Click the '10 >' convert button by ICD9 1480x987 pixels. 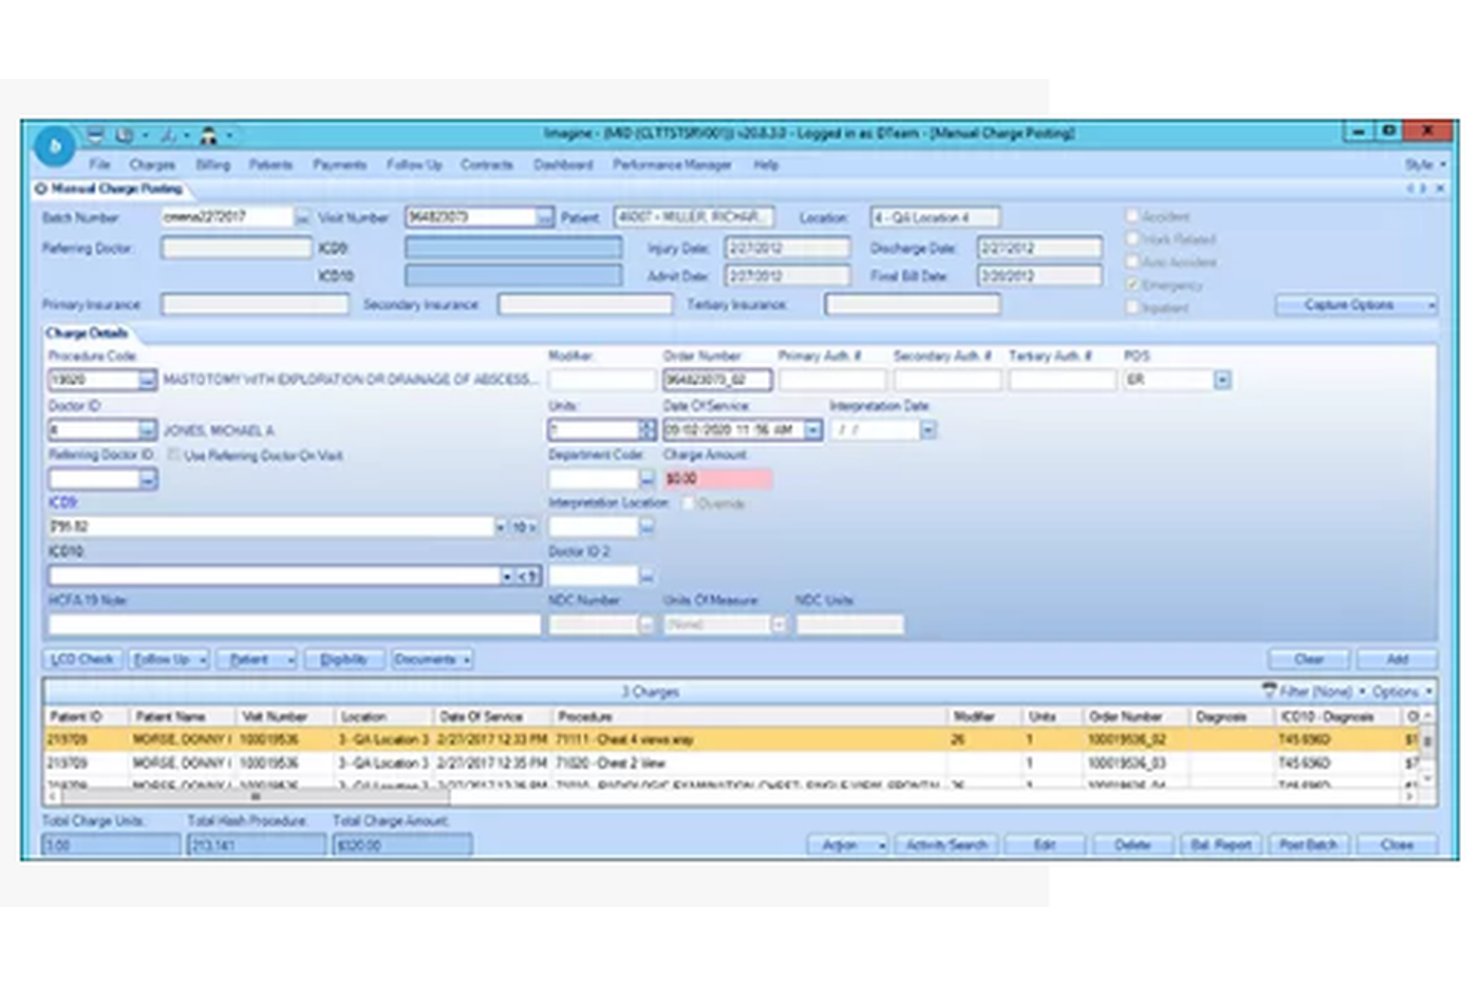pyautogui.click(x=524, y=526)
